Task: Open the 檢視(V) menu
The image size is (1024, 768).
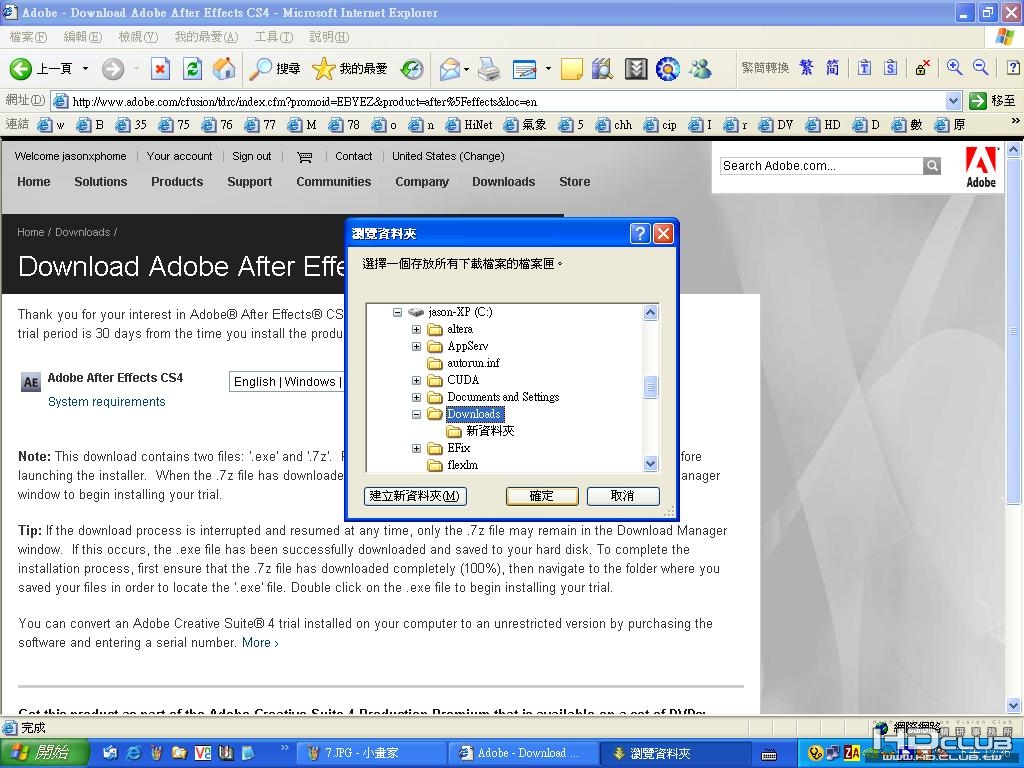Action: [x=138, y=37]
